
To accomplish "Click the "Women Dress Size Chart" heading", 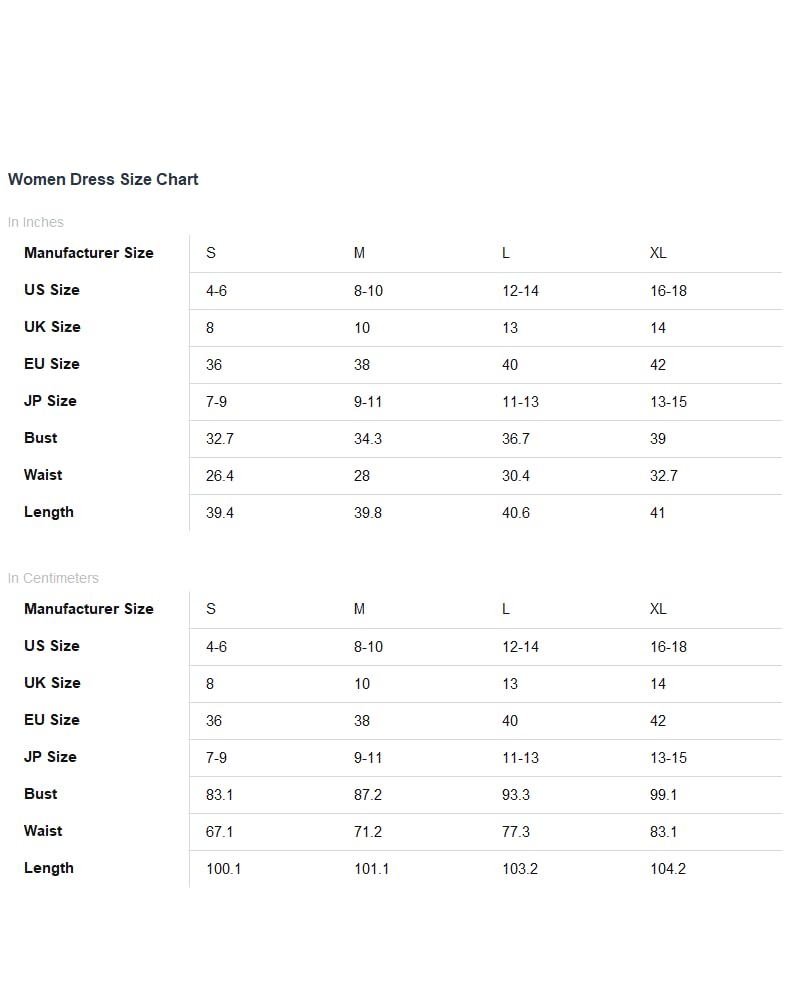I will (103, 179).
